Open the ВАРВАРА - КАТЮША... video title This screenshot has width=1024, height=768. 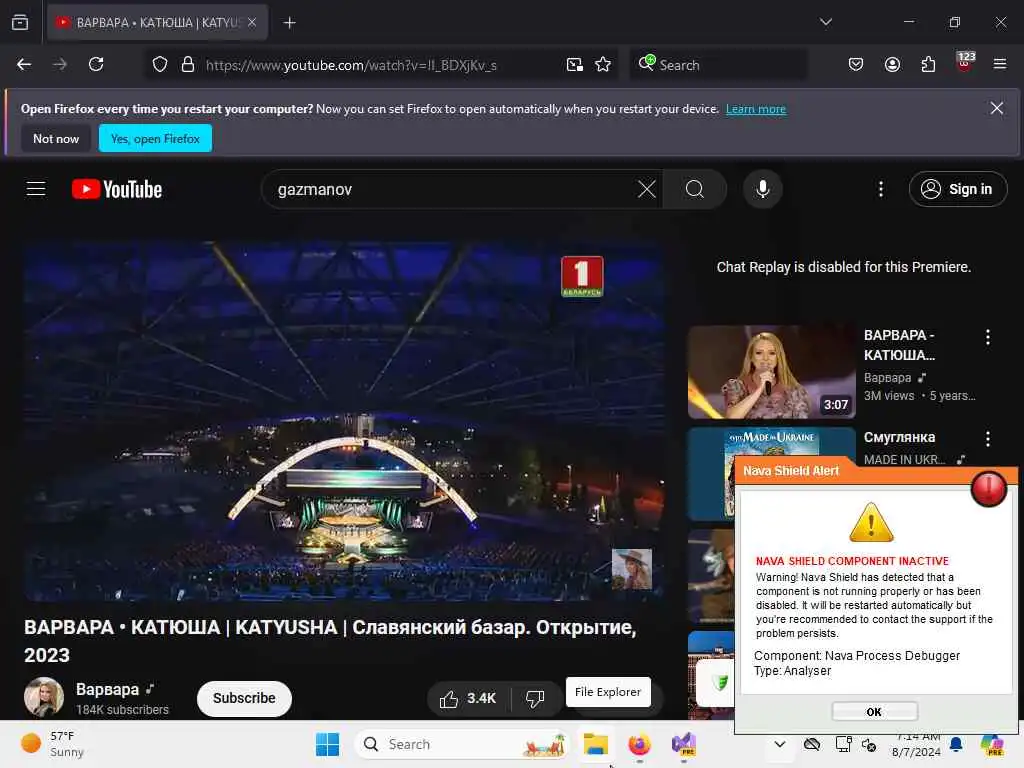tap(899, 345)
